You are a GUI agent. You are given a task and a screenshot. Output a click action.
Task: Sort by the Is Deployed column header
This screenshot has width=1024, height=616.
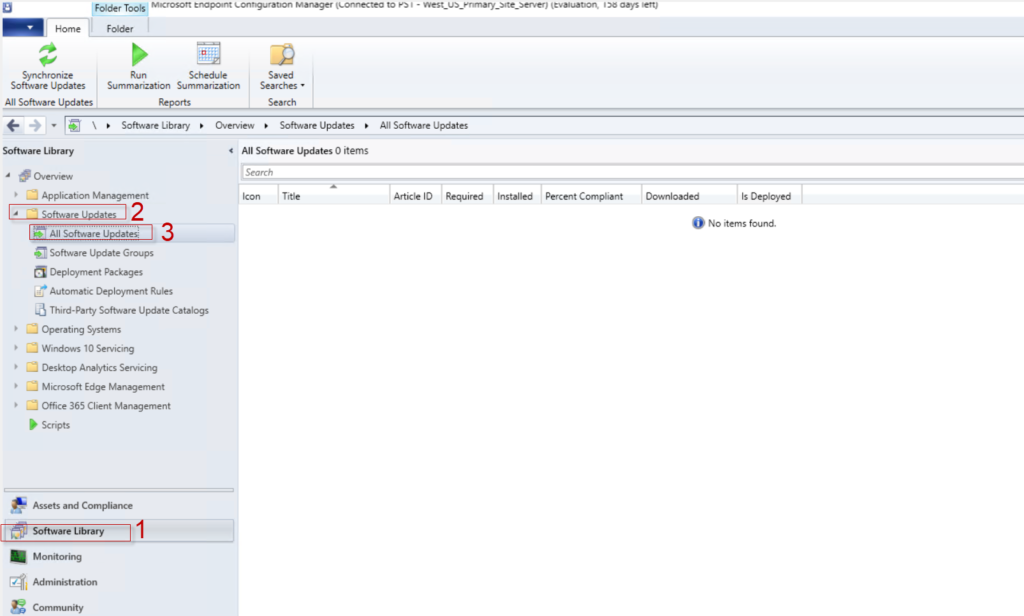click(769, 196)
